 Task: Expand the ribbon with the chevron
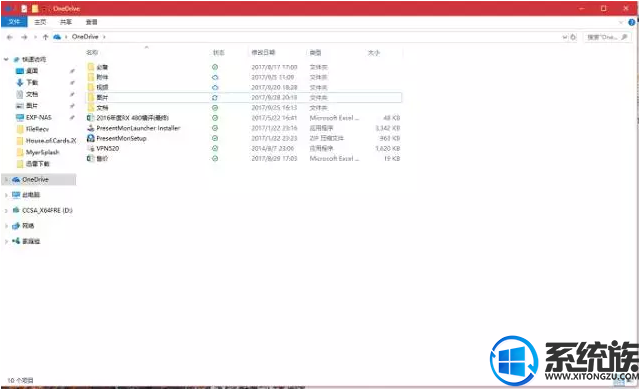(x=621, y=22)
